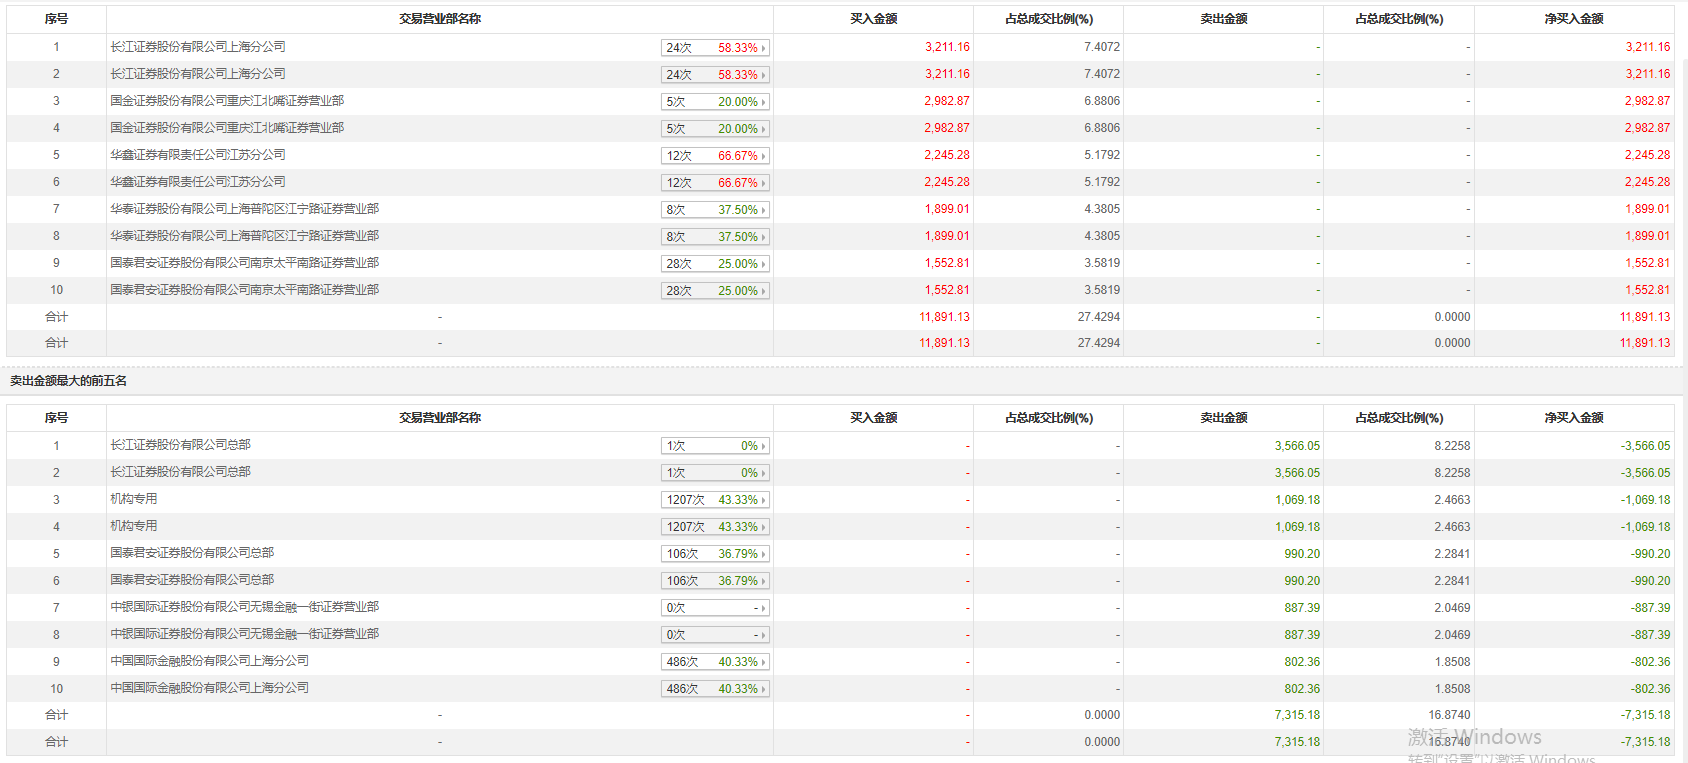The width and height of the screenshot is (1688, 763).
Task: Expand the 0次 box in 卖出 row 7
Action: 715,608
